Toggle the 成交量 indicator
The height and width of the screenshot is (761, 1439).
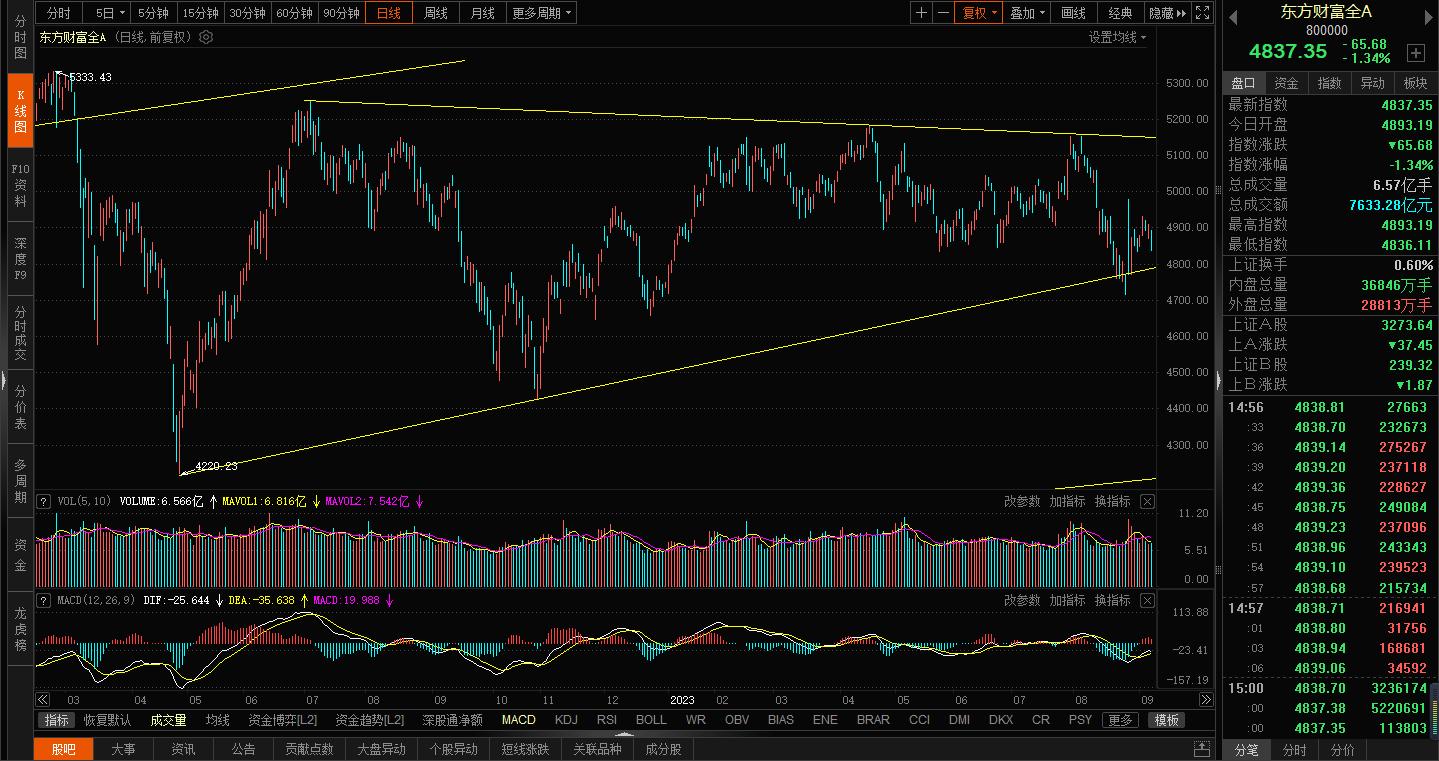[168, 720]
